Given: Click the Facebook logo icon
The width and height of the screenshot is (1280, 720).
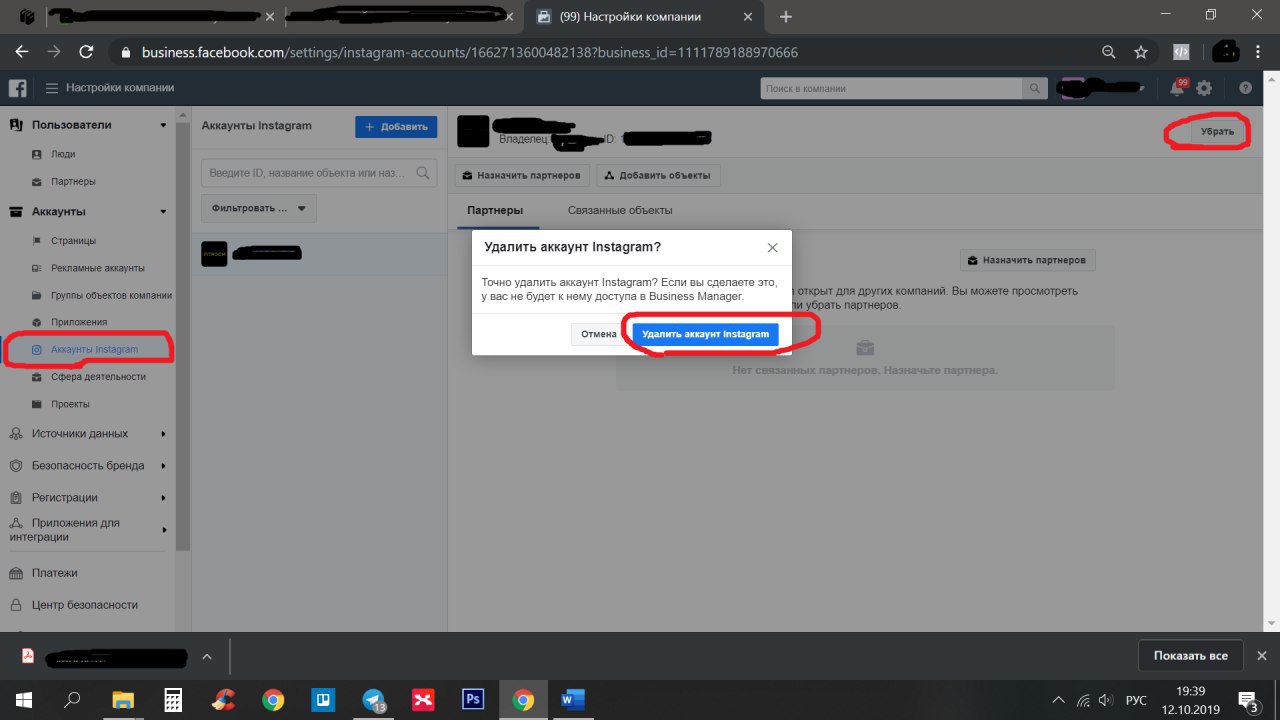Looking at the screenshot, I should [16, 88].
